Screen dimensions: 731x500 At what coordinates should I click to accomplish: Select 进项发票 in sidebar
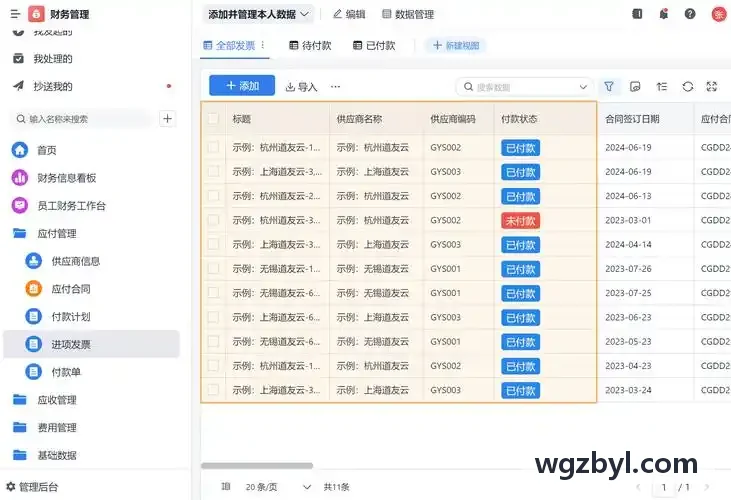[x=92, y=344]
